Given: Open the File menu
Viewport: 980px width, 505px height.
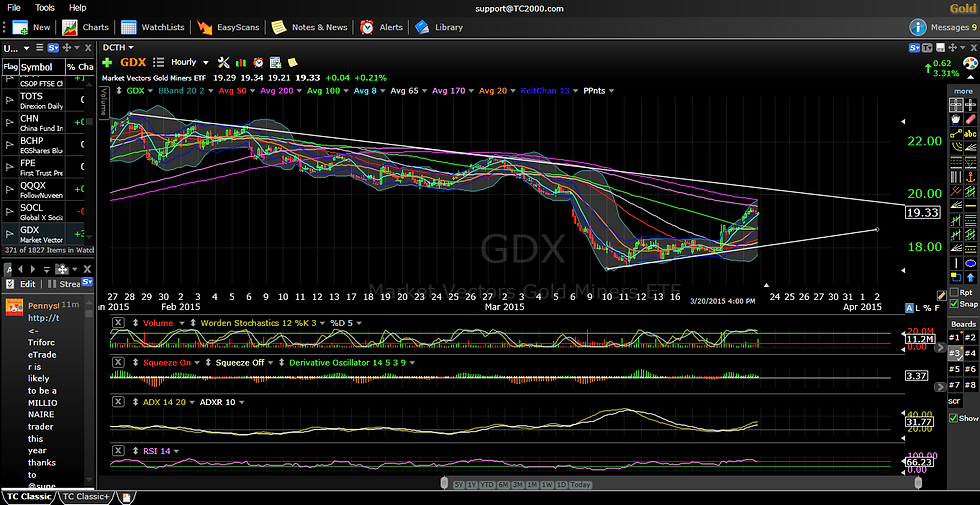Looking at the screenshot, I should click(14, 8).
